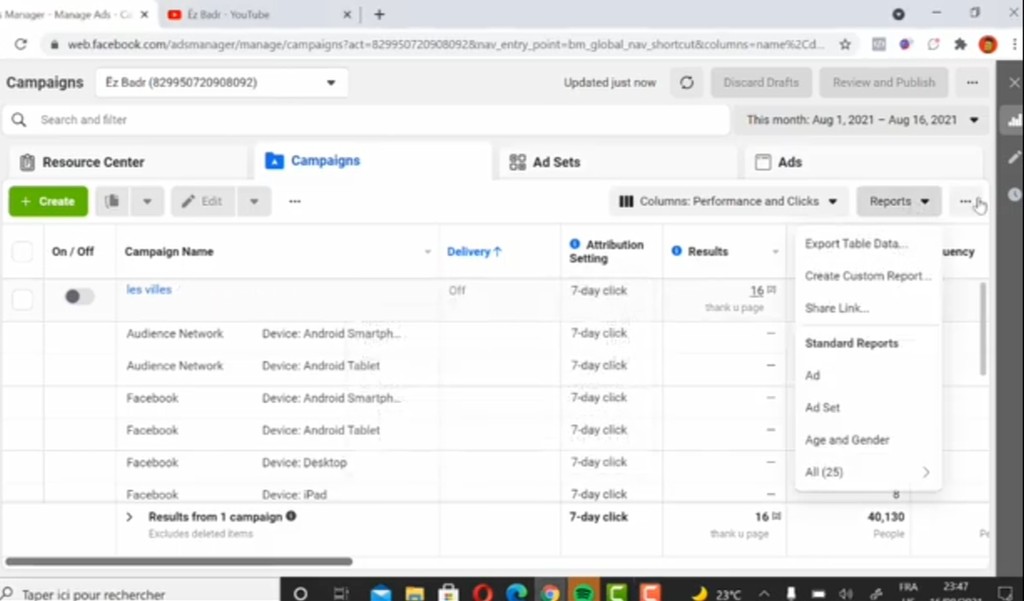Open Spotify from the taskbar
1024x601 pixels.
tap(583, 593)
